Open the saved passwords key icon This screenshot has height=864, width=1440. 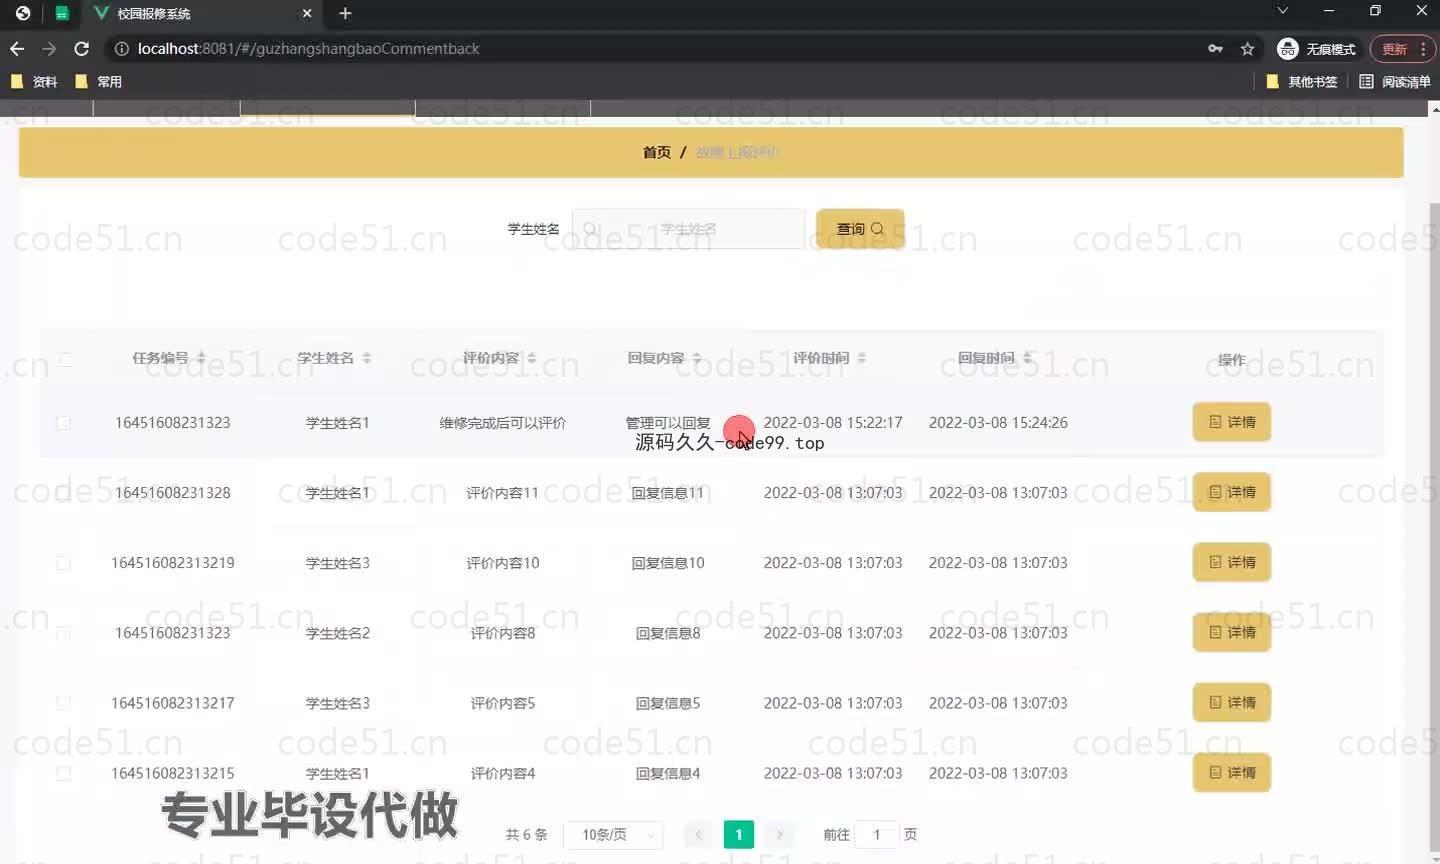click(1215, 48)
